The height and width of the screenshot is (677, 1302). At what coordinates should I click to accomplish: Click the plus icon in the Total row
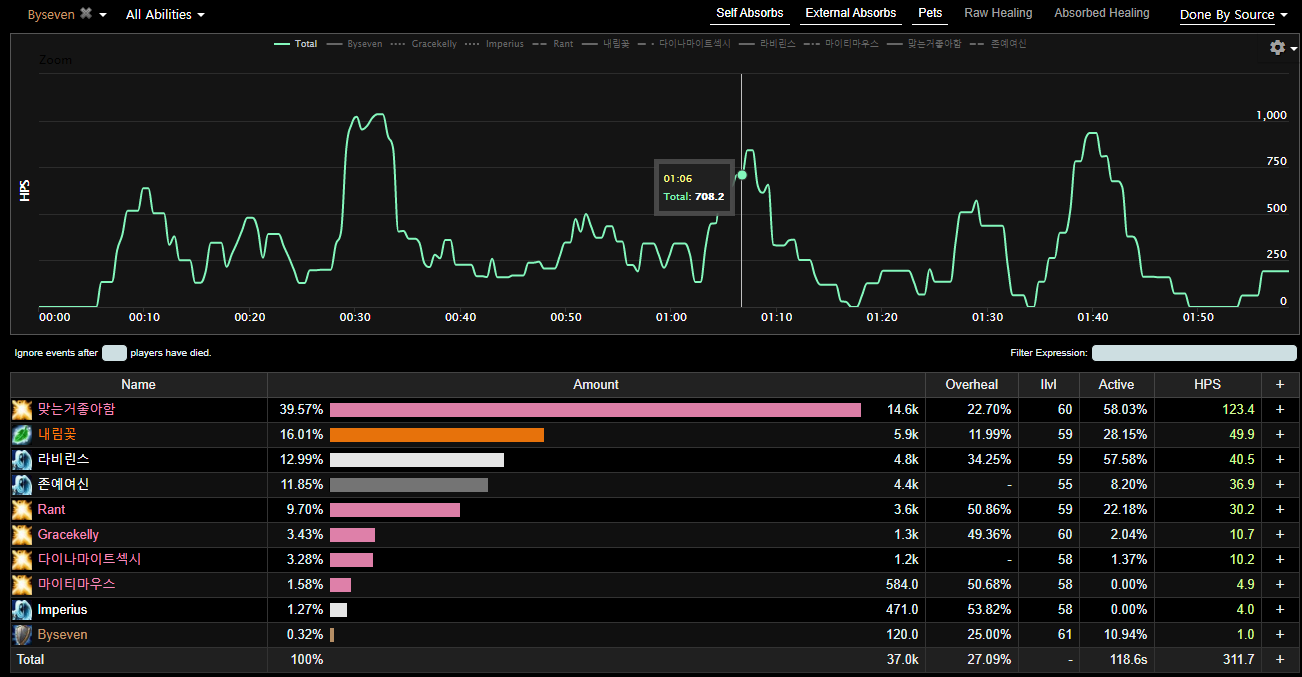[x=1279, y=660]
